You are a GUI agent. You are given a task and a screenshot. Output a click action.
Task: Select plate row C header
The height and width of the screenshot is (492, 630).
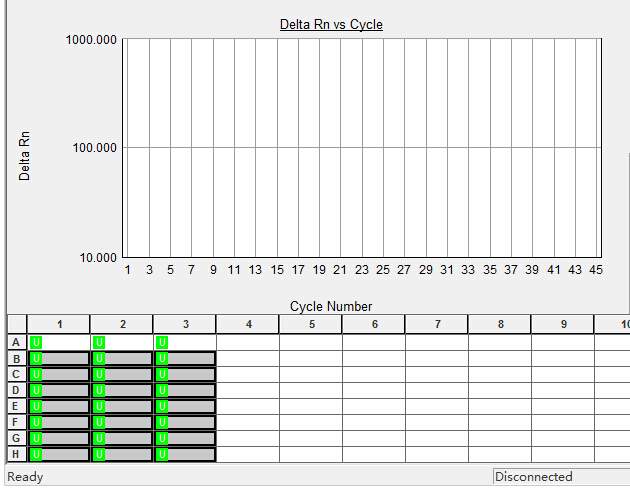pos(17,374)
